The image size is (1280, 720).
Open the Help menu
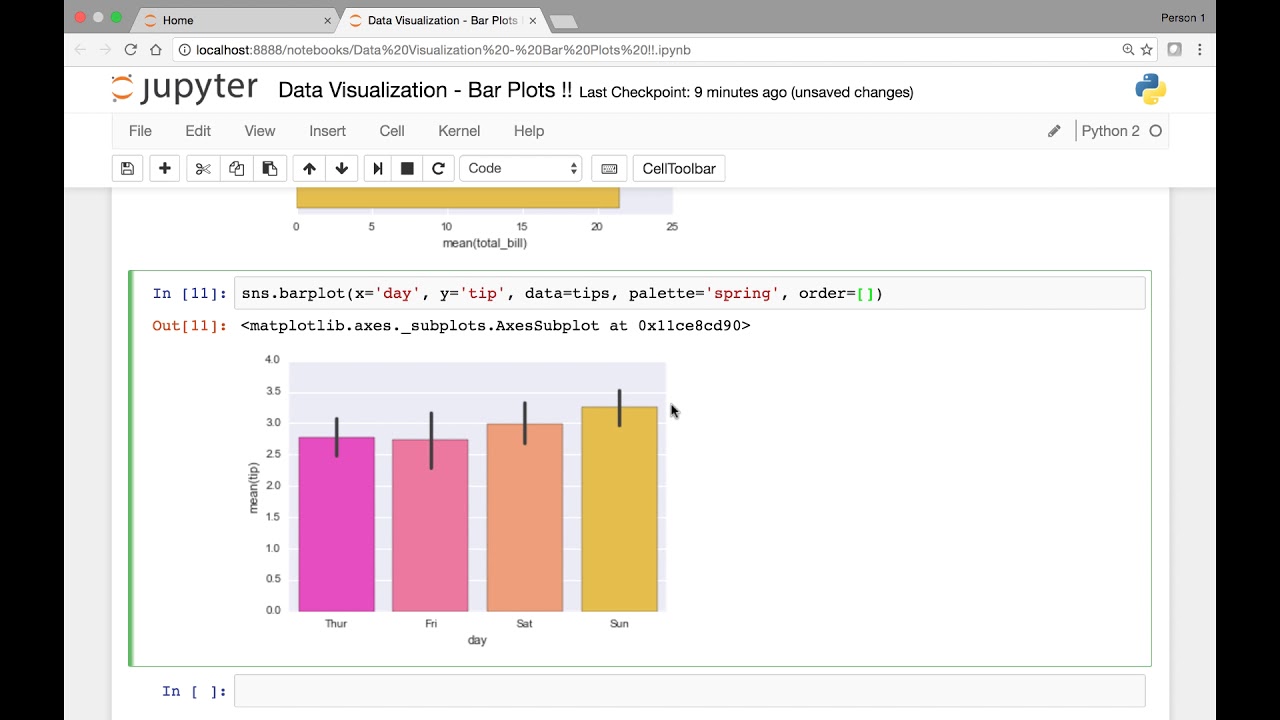529,131
